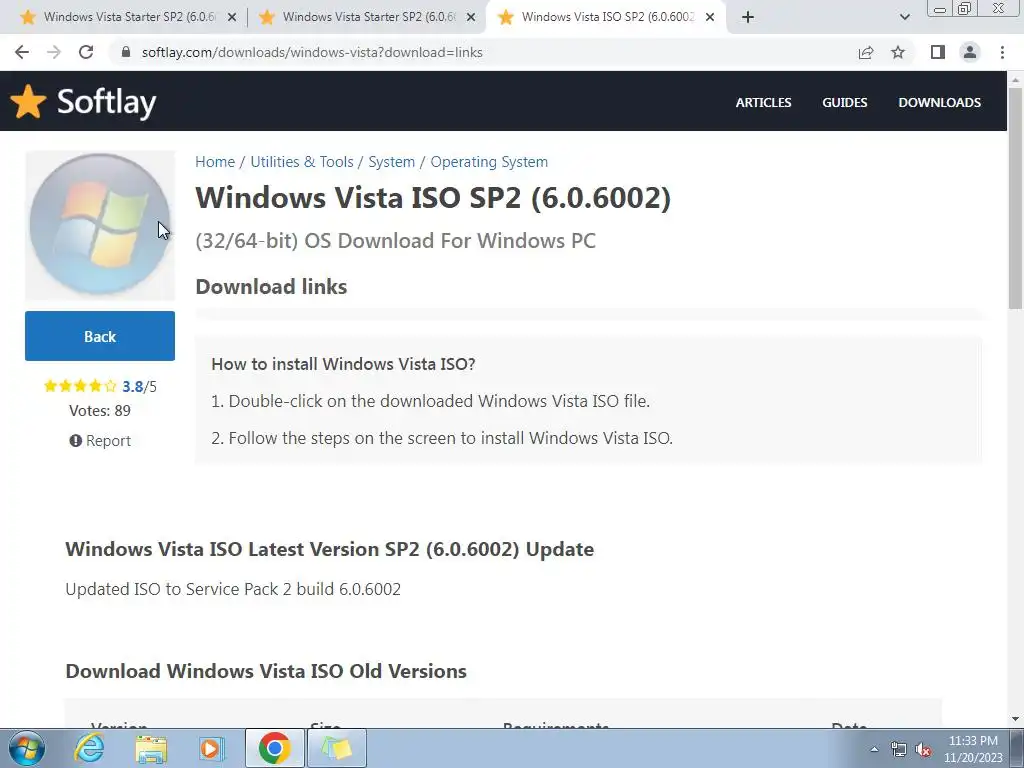The height and width of the screenshot is (768, 1024).
Task: Select the Windows Vista ISO SP2 tab
Action: click(x=606, y=17)
